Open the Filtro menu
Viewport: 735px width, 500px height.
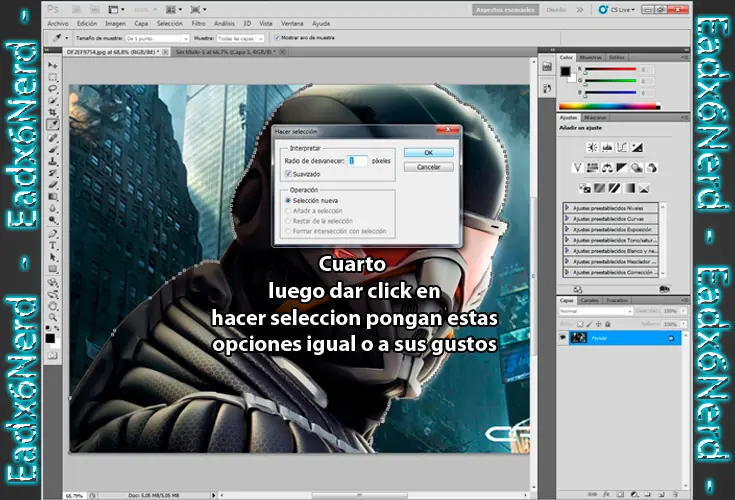click(x=198, y=23)
